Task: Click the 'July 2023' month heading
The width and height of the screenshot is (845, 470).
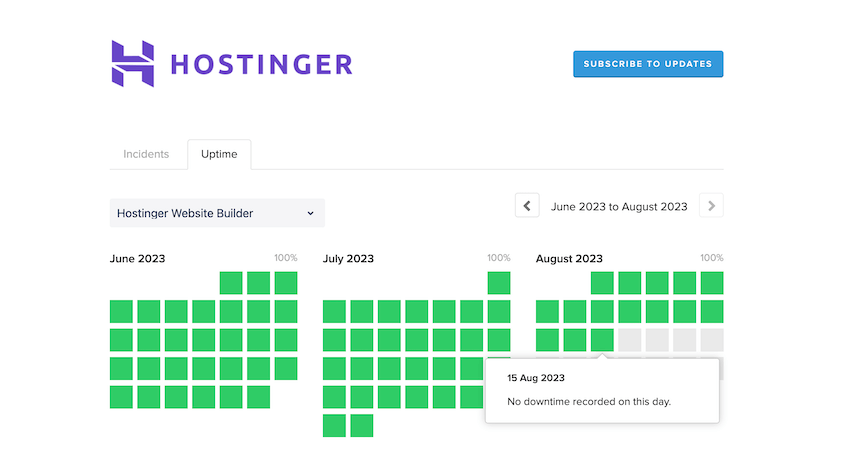Action: [x=348, y=259]
